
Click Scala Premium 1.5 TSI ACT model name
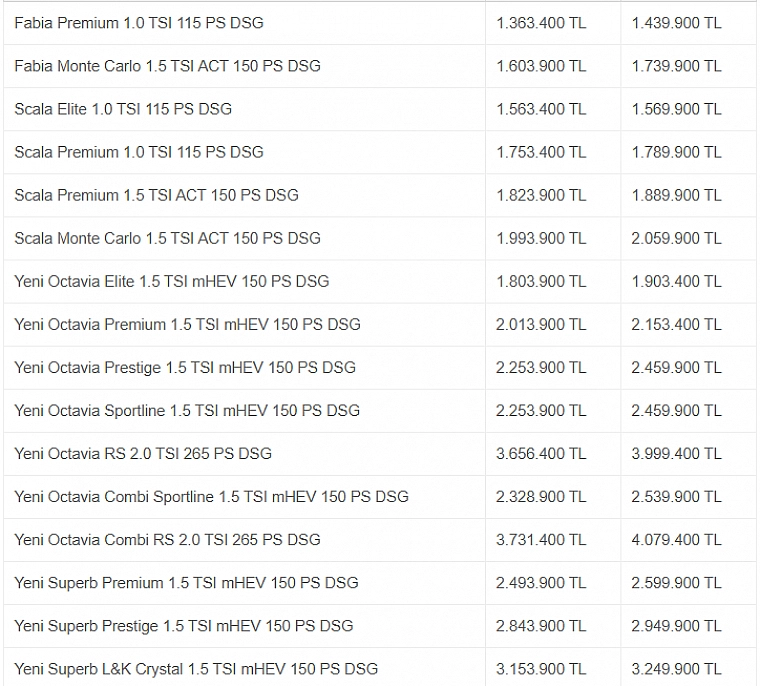coord(156,195)
